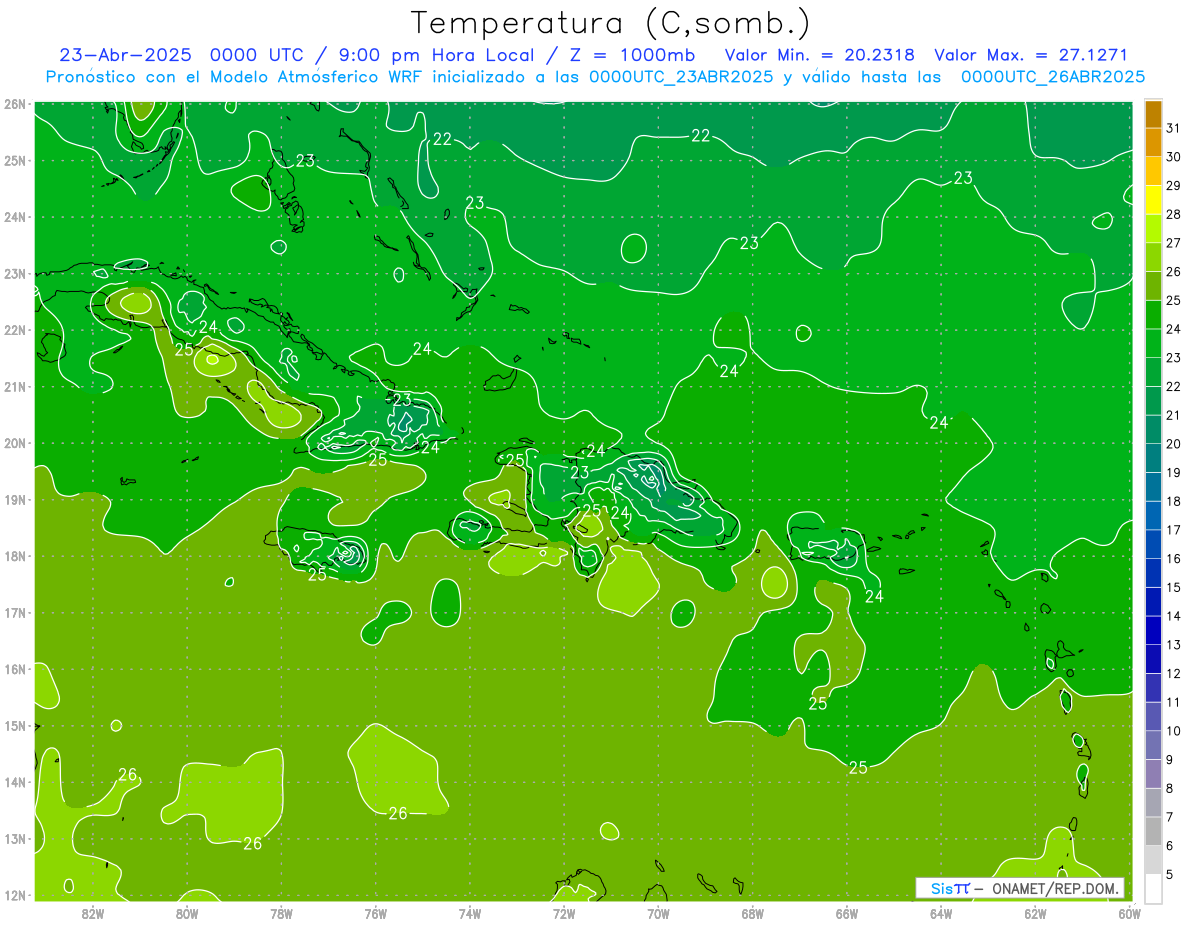Click the gray swatch between 6 and 7
1200x927 pixels.
(1153, 831)
